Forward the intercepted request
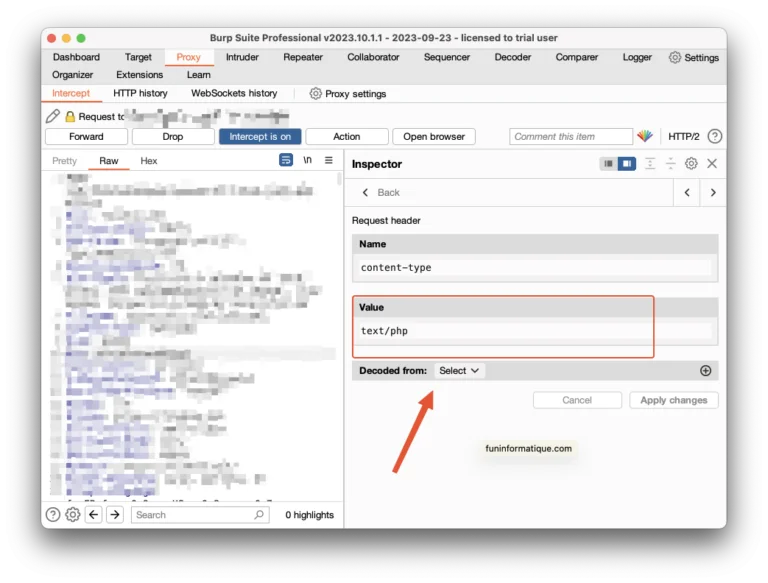 pos(86,137)
